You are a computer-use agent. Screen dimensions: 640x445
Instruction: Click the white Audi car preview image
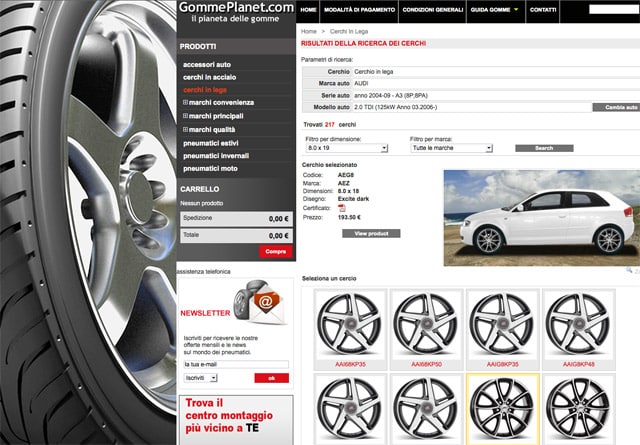(x=542, y=218)
